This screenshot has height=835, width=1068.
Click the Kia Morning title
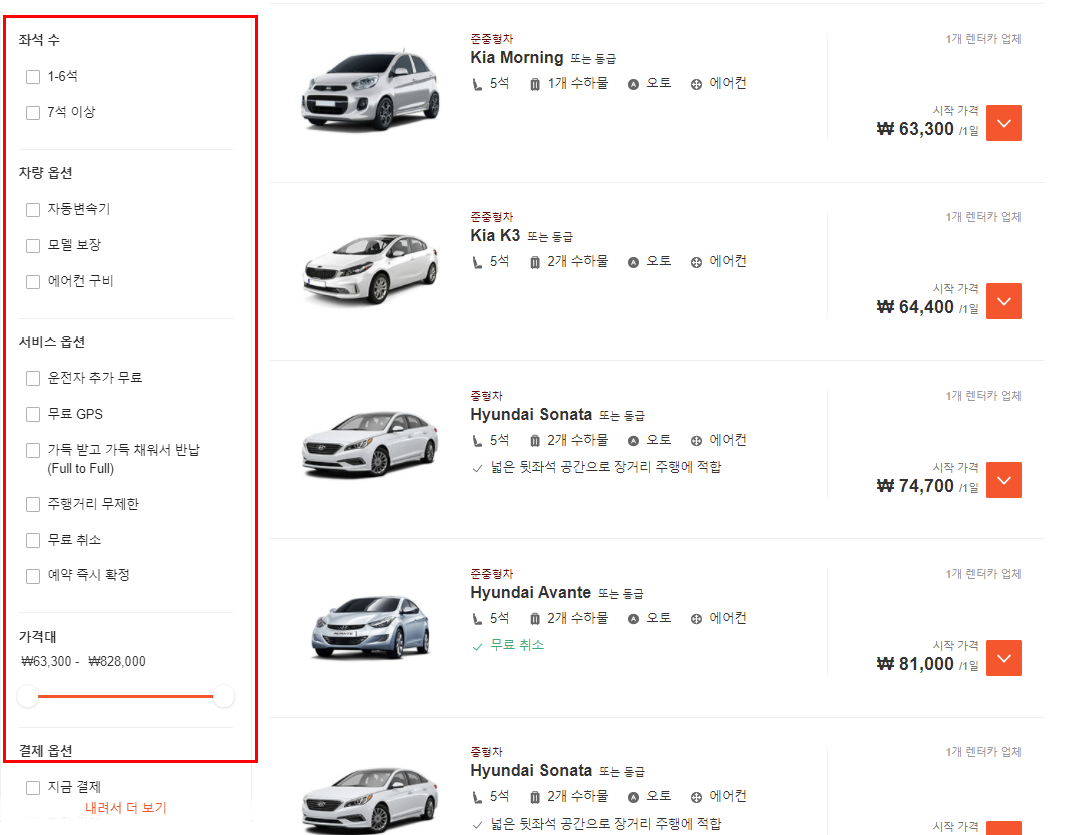516,58
